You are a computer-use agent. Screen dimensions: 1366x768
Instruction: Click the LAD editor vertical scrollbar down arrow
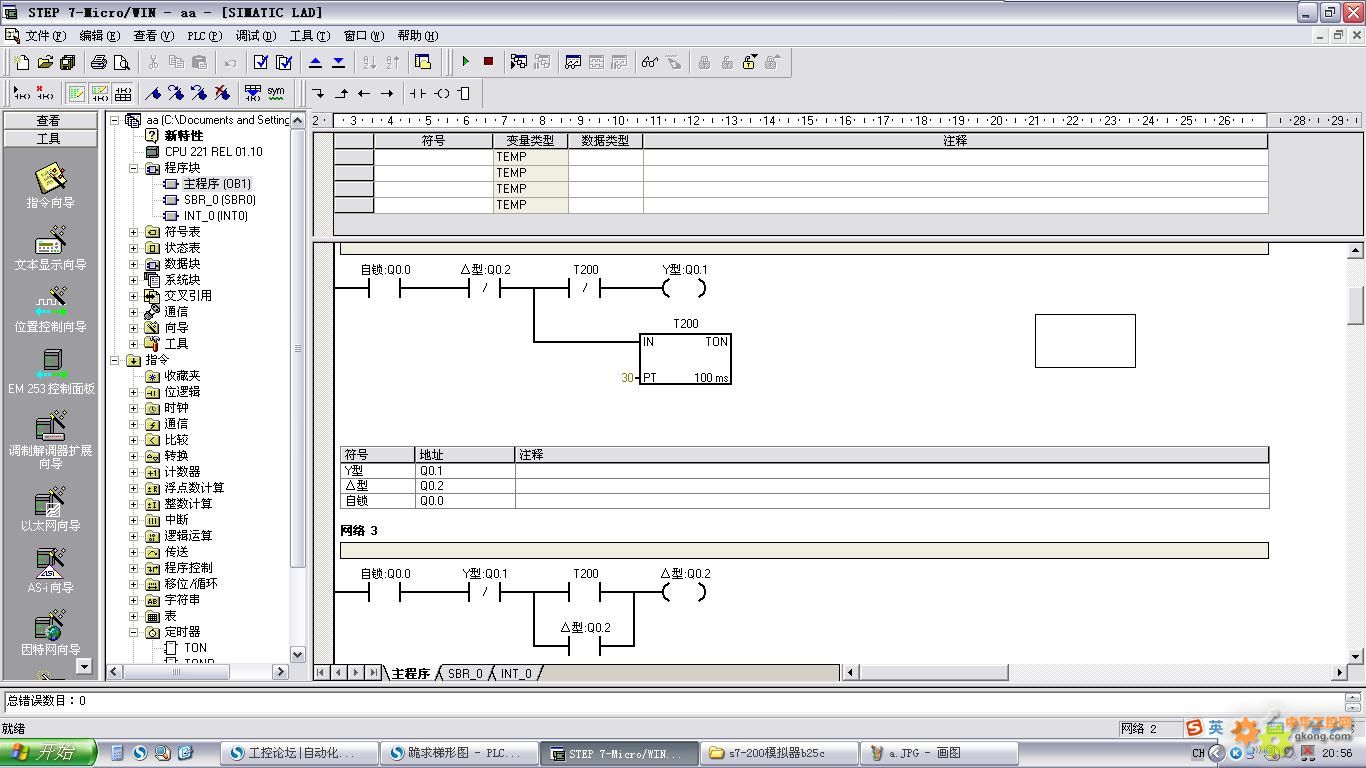(1356, 657)
